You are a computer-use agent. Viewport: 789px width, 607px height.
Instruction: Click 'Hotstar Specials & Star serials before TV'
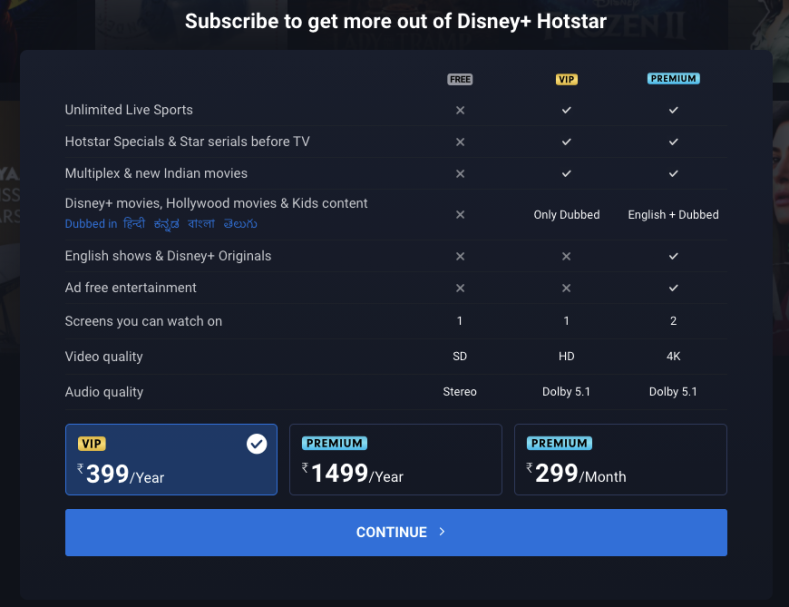[187, 141]
